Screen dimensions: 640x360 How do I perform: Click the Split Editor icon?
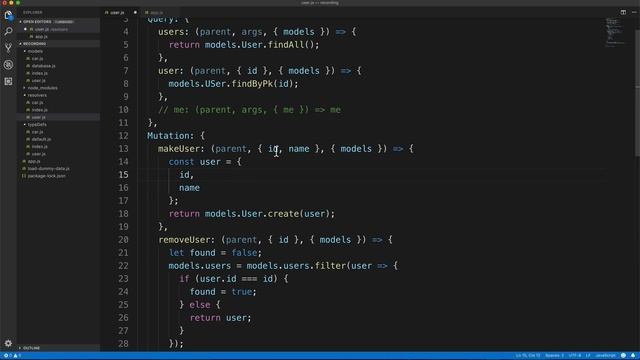[x=623, y=12]
